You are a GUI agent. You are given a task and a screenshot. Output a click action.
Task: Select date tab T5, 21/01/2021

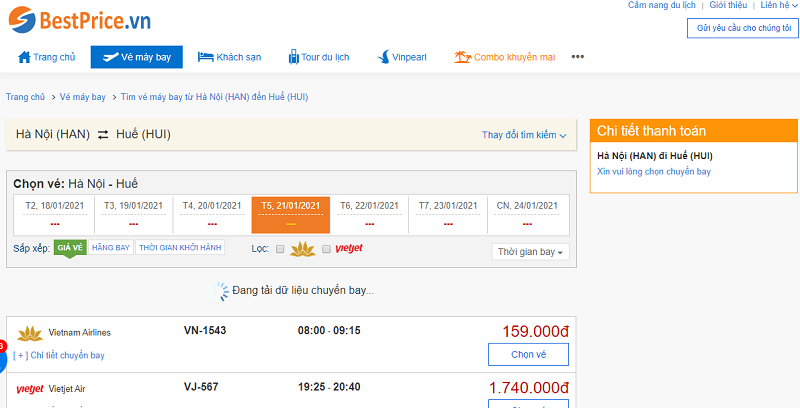(291, 215)
